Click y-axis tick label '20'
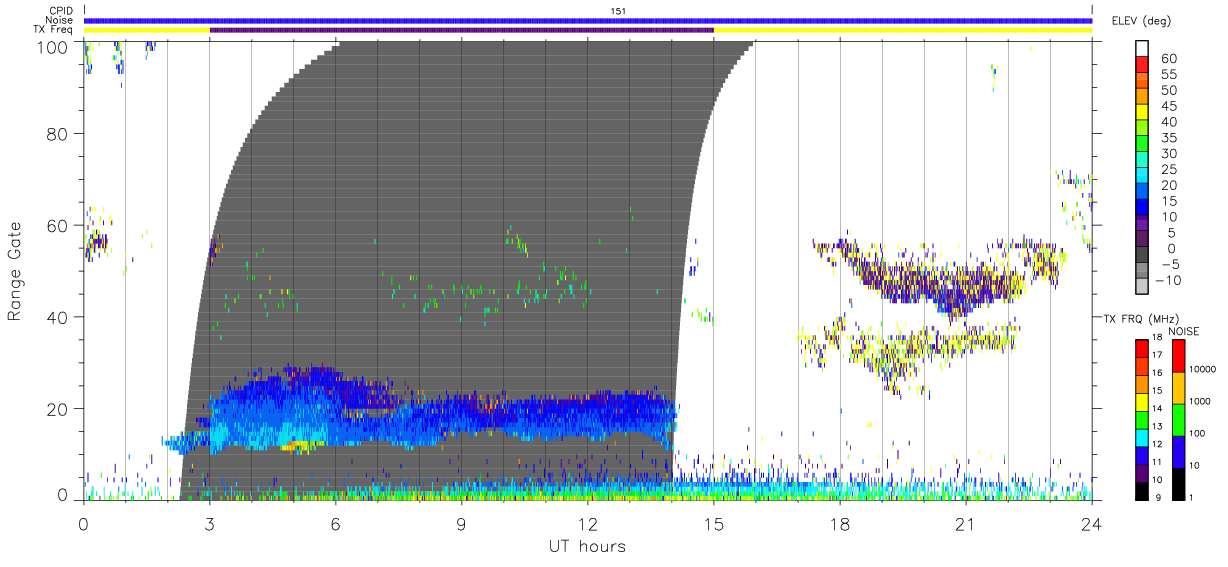Image resolution: width=1228 pixels, height=567 pixels. pos(58,409)
